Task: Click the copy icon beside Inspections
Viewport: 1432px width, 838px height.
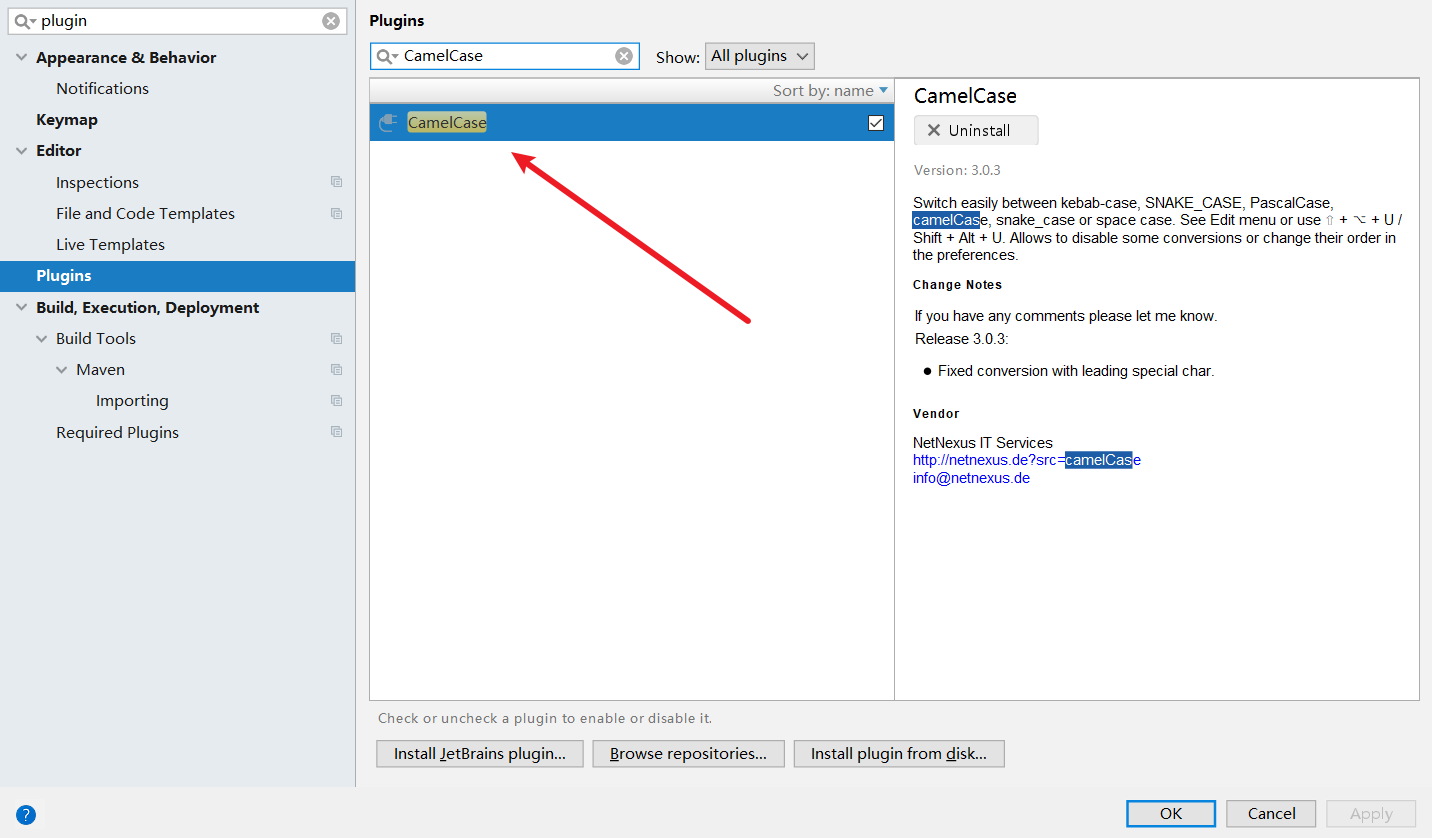Action: coord(336,182)
